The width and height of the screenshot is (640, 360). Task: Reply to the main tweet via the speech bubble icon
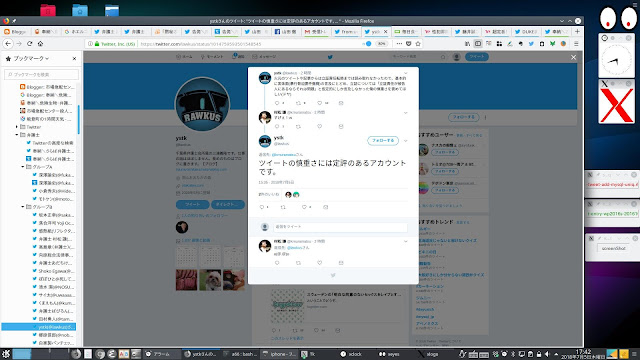[262, 207]
